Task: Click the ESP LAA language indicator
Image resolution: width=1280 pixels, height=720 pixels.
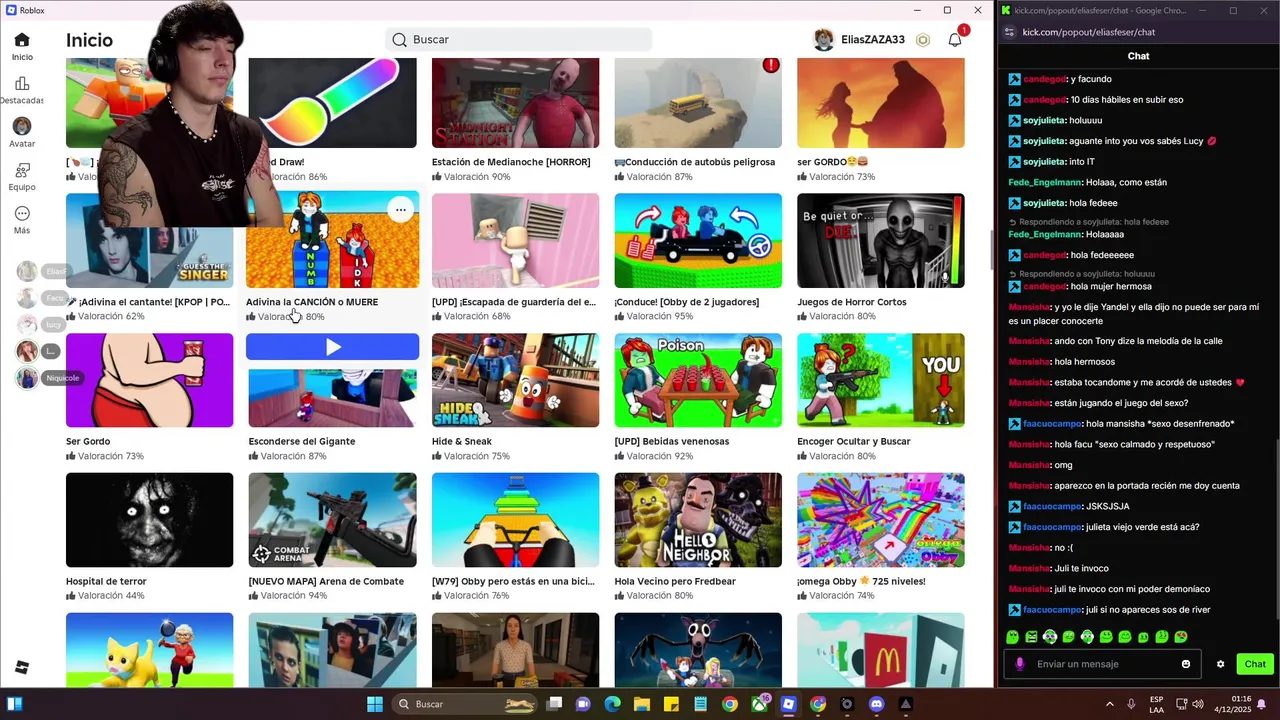Action: coord(1157,704)
